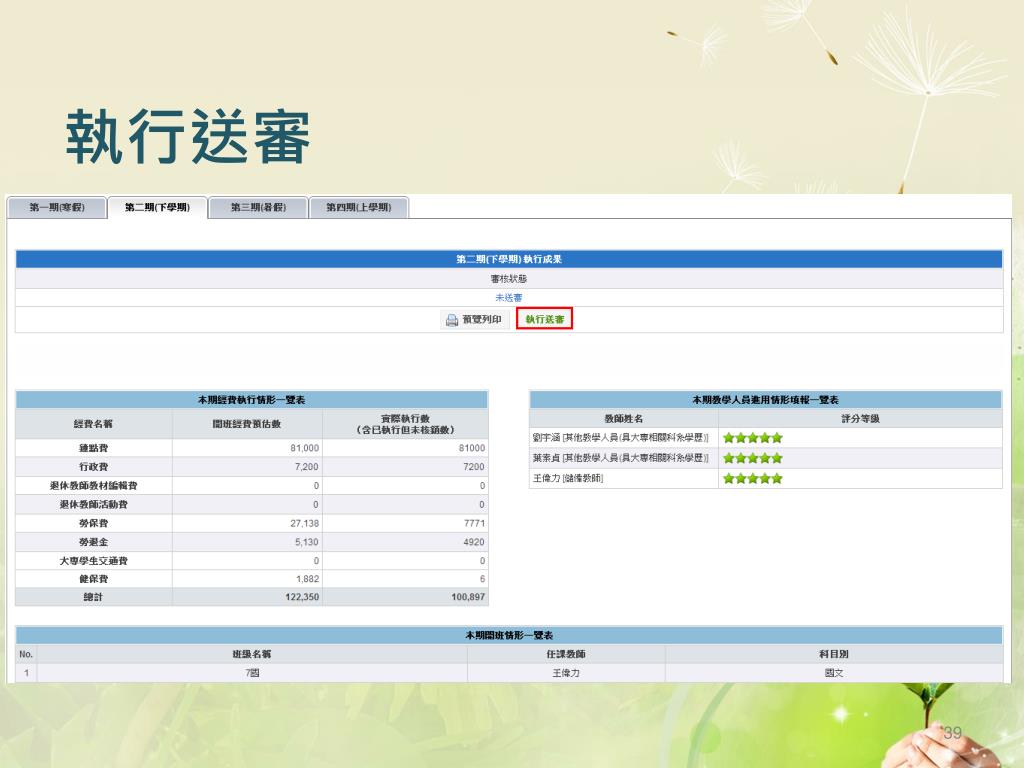This screenshot has width=1024, height=768.
Task: Switch to the 第一期(寒假) tab
Action: (56, 208)
